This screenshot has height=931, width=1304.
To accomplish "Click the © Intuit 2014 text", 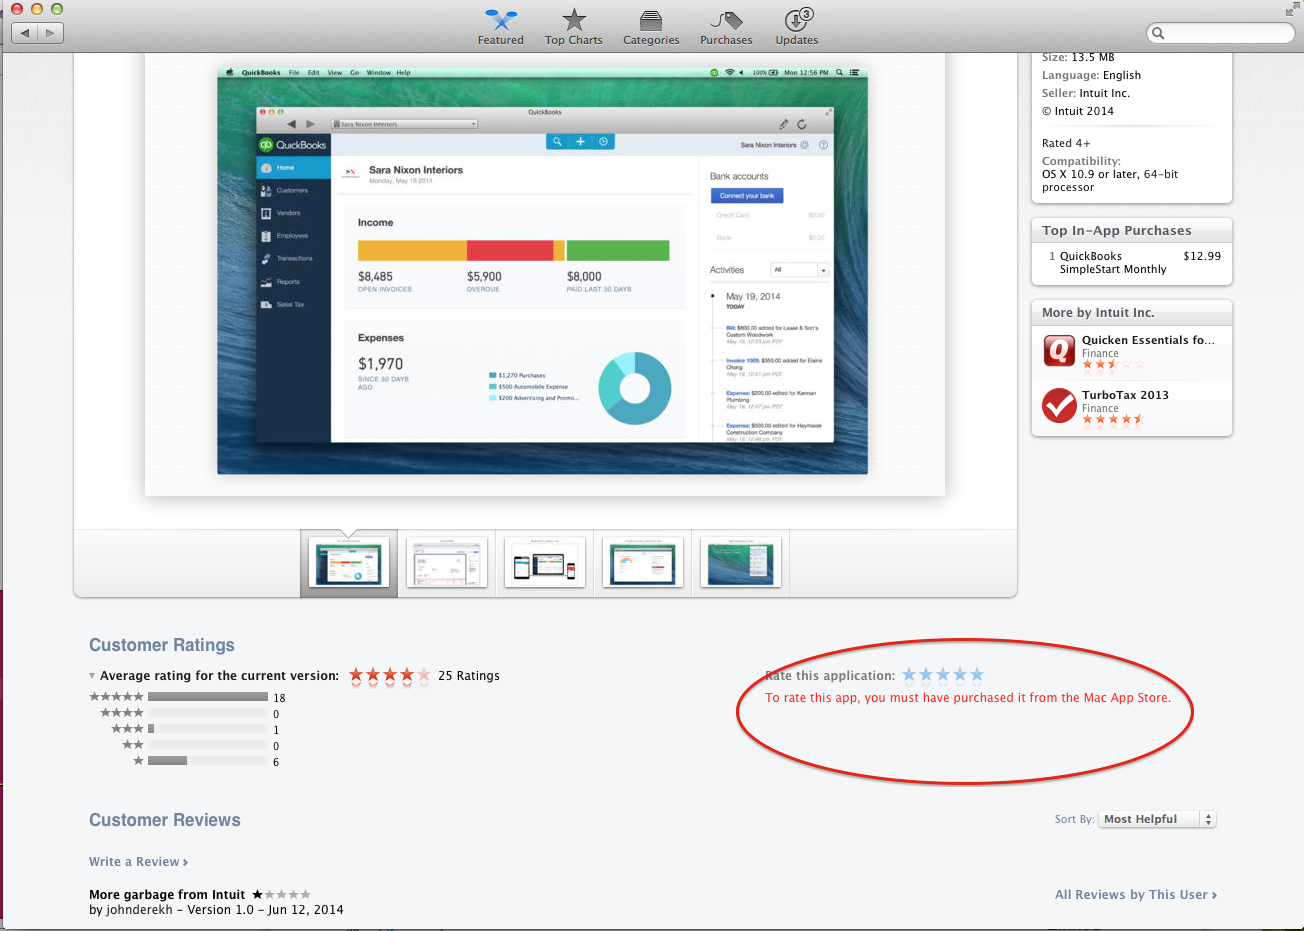I will click(1078, 111).
